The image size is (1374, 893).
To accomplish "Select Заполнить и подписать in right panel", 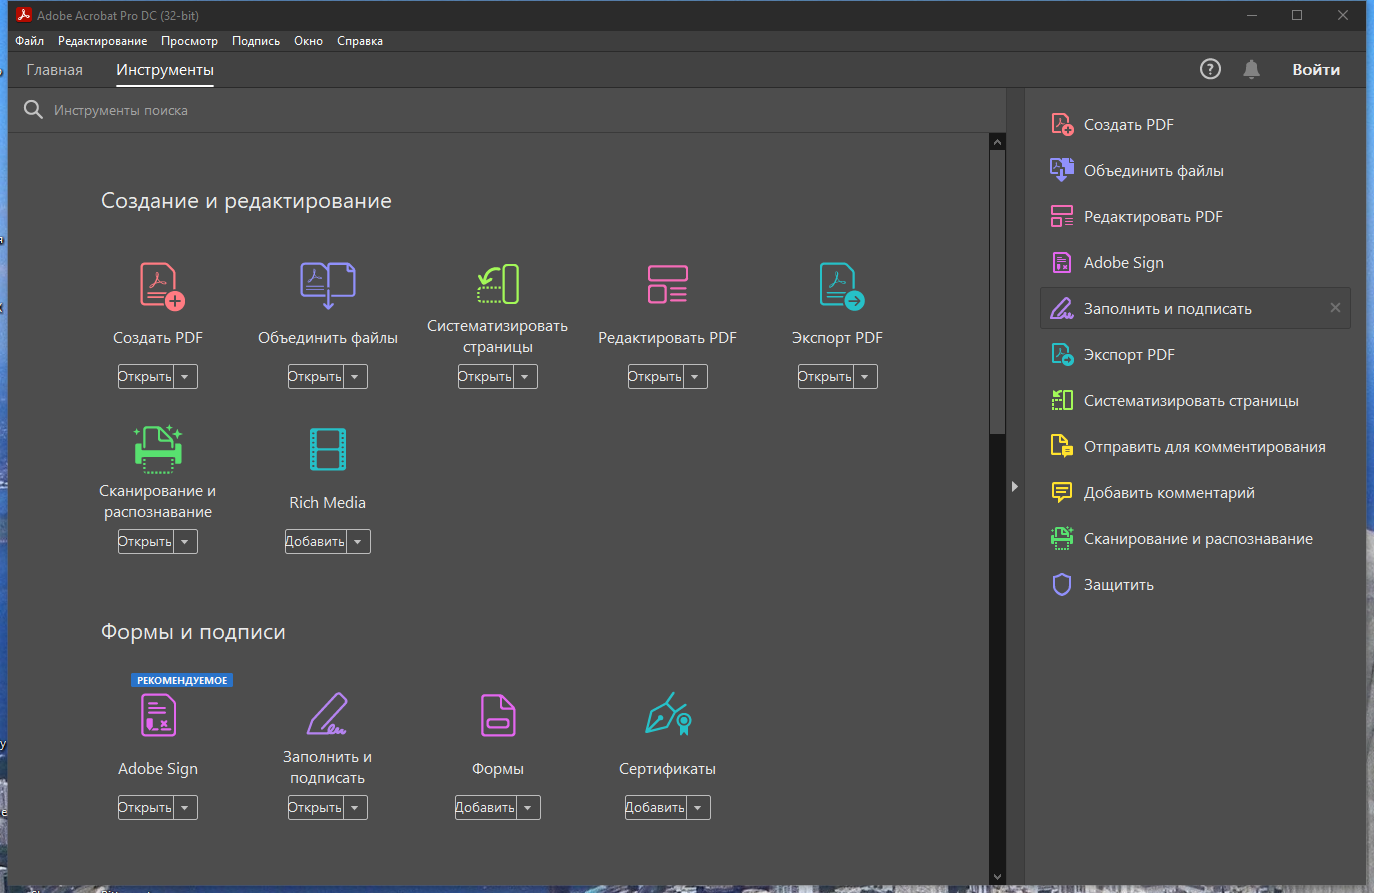I will tap(1195, 309).
